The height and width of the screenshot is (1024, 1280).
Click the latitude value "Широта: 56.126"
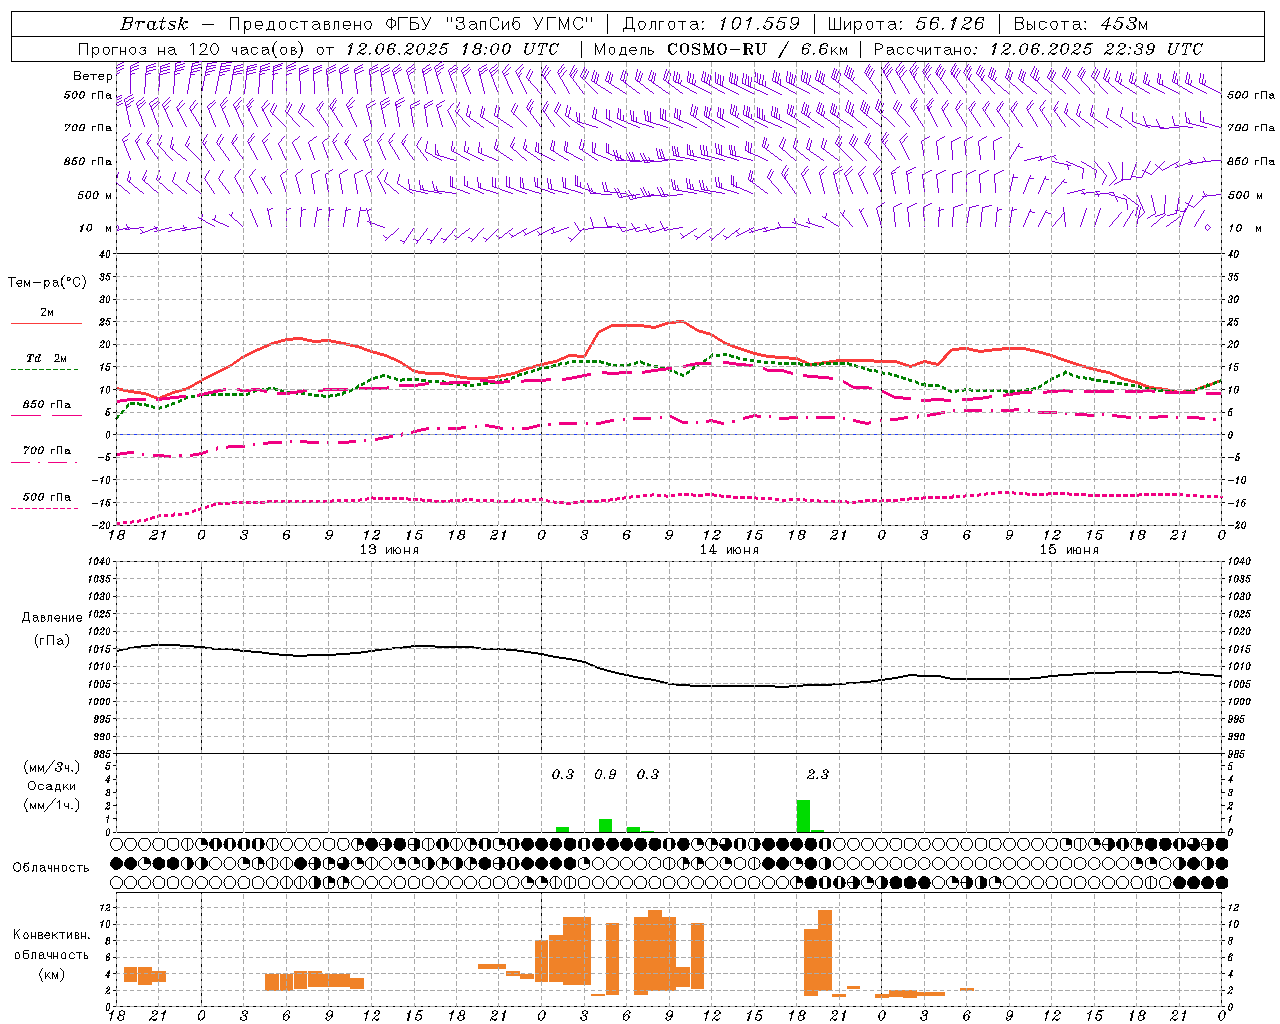[x=906, y=24]
